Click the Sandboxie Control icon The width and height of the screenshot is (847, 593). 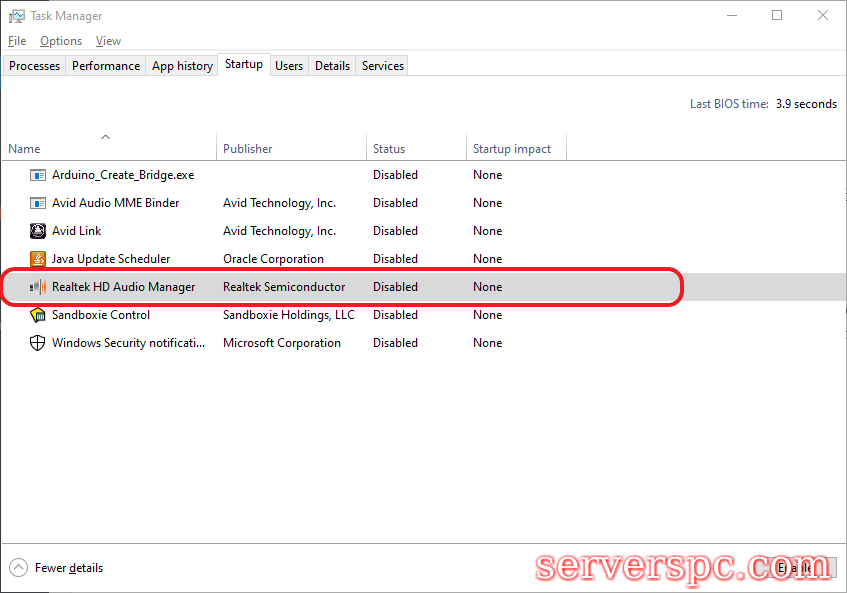38,315
